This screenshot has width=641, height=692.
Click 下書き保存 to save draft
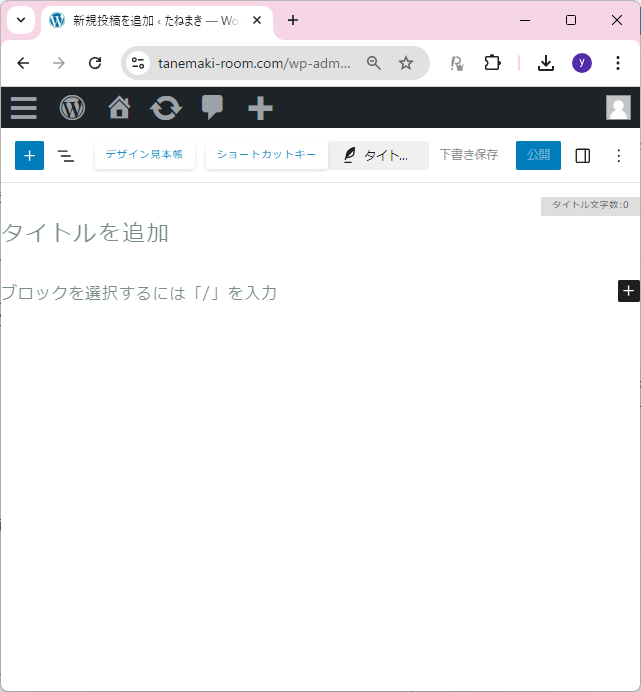coord(468,155)
